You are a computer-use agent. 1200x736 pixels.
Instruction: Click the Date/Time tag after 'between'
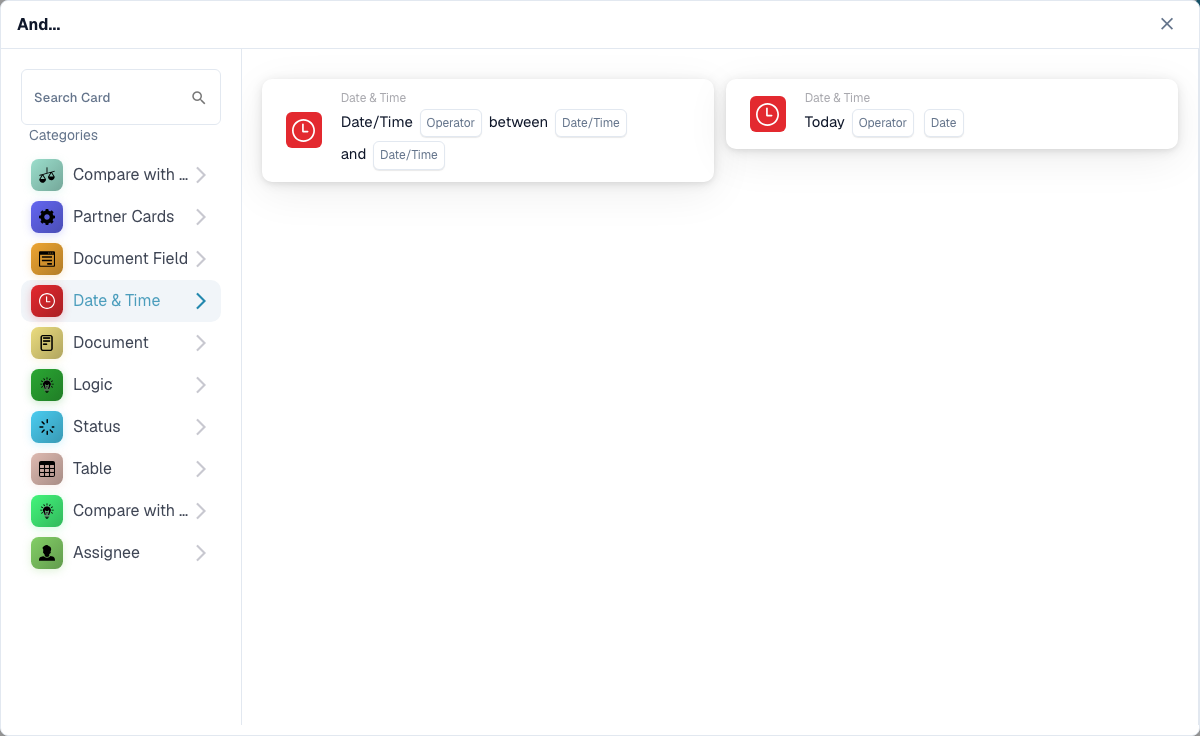[591, 123]
